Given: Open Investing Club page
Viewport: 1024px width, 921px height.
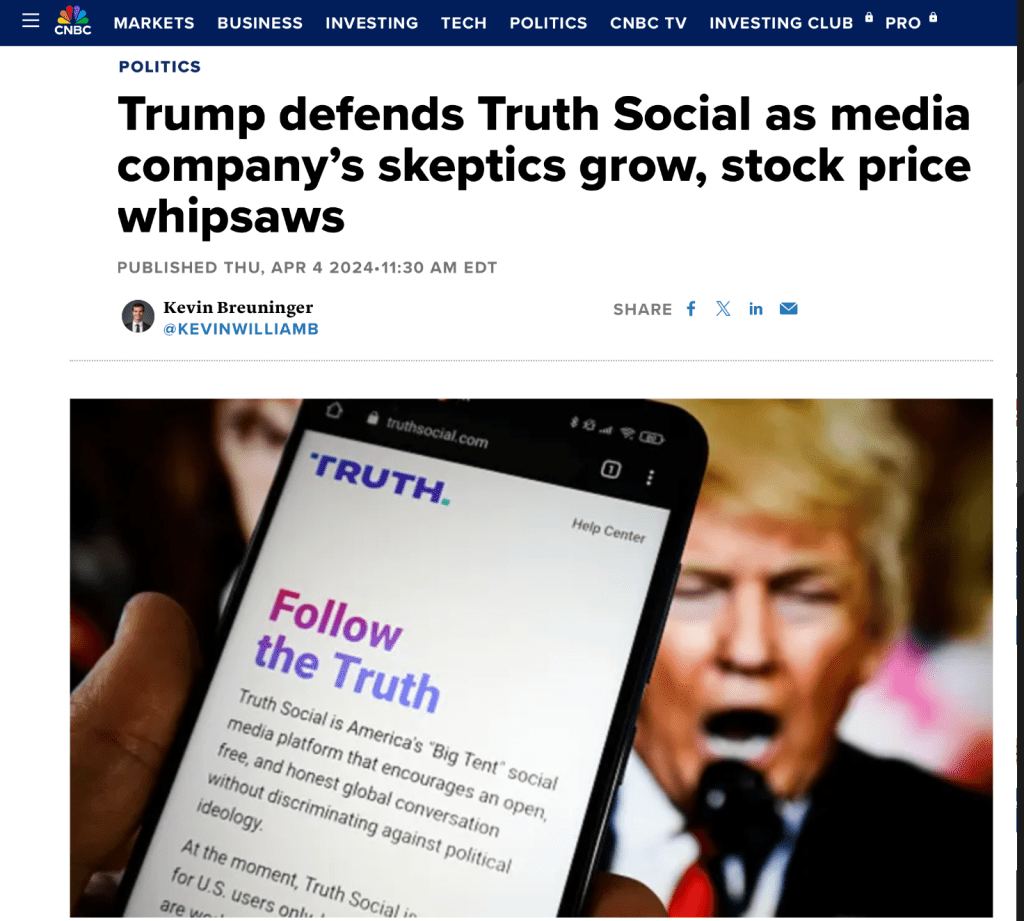Looking at the screenshot, I should pos(780,23).
